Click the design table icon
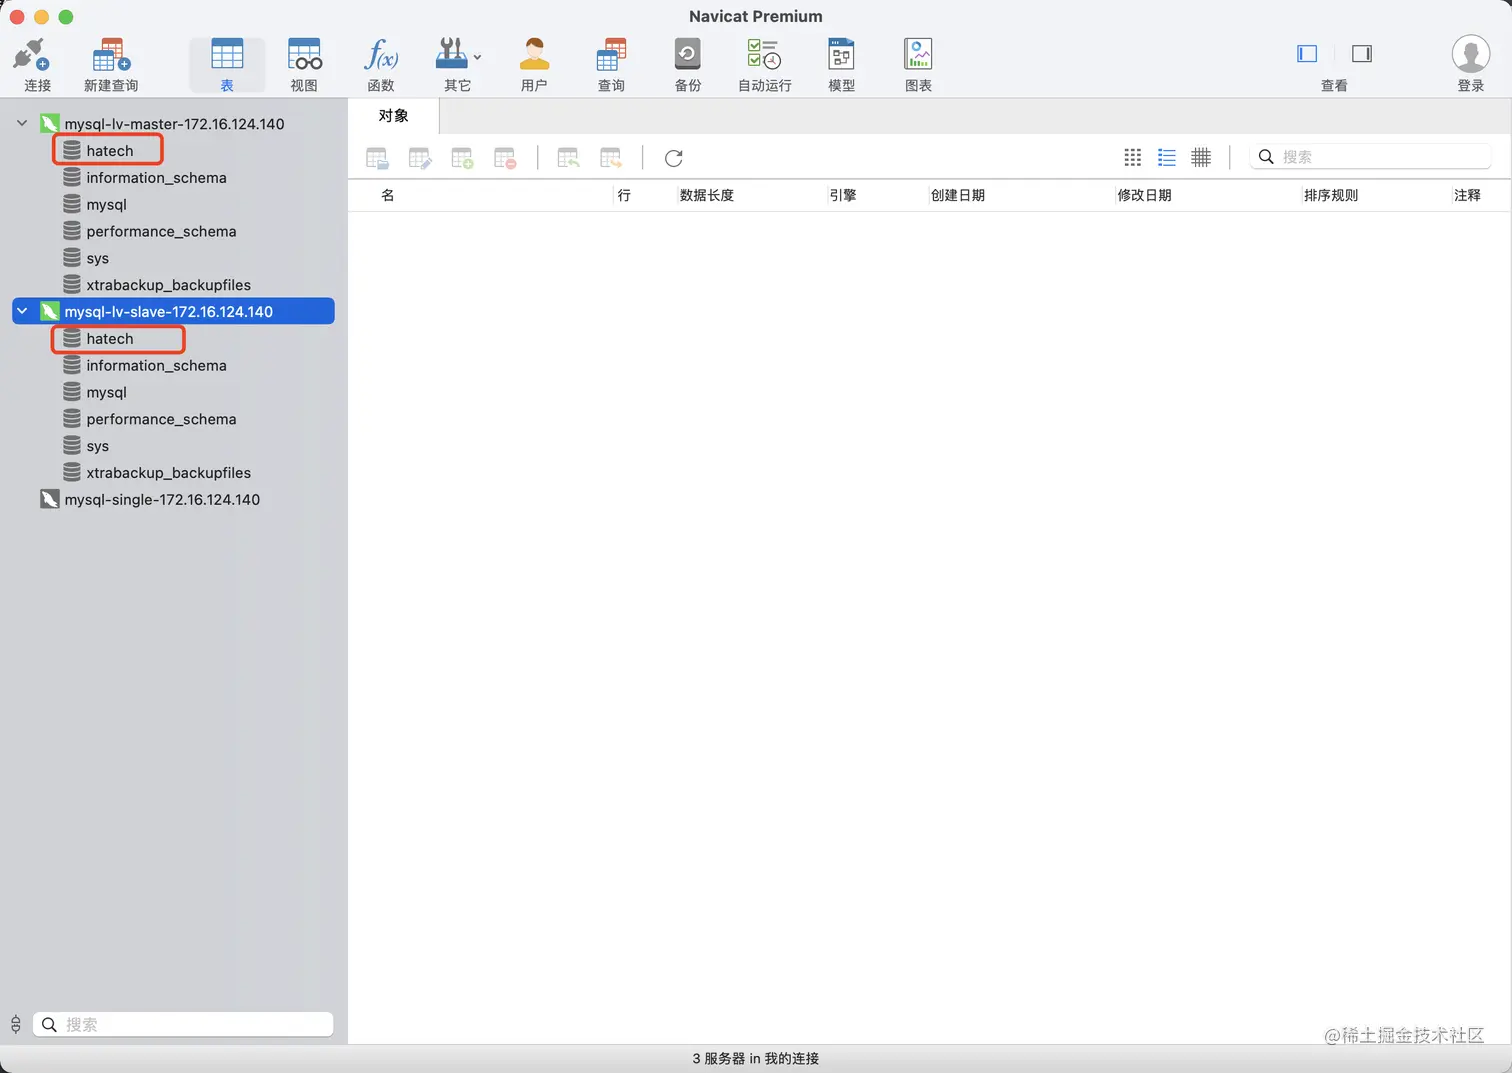The height and width of the screenshot is (1073, 1512). pos(420,158)
